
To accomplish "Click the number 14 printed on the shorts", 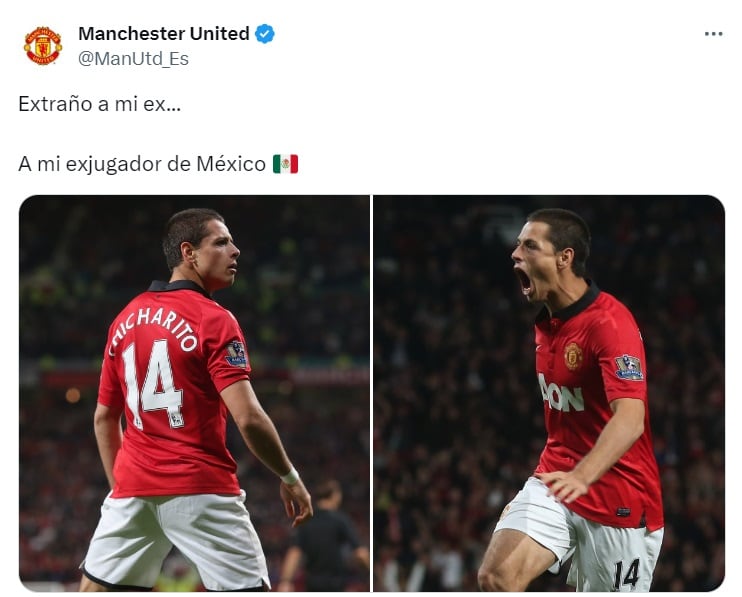I will (627, 573).
